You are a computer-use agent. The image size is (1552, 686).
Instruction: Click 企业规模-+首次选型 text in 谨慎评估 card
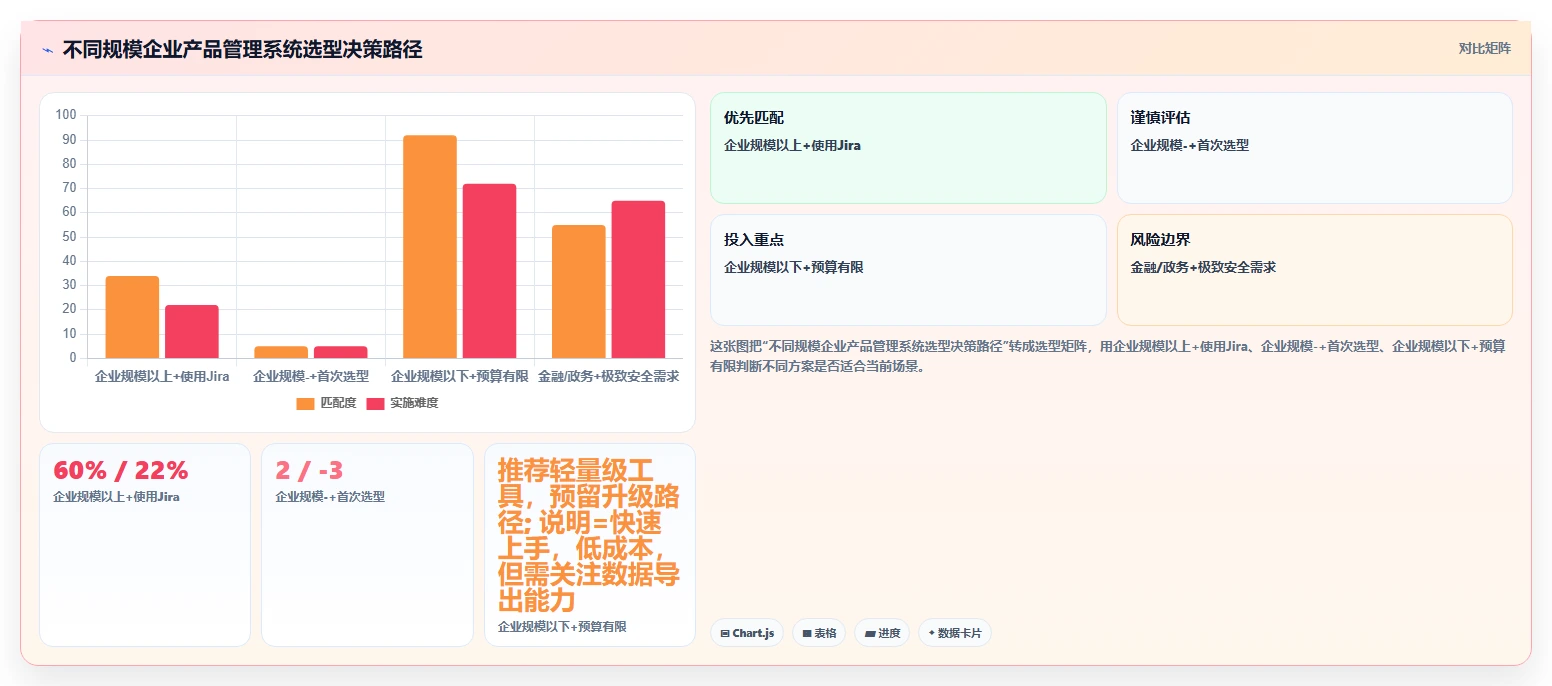[1189, 145]
